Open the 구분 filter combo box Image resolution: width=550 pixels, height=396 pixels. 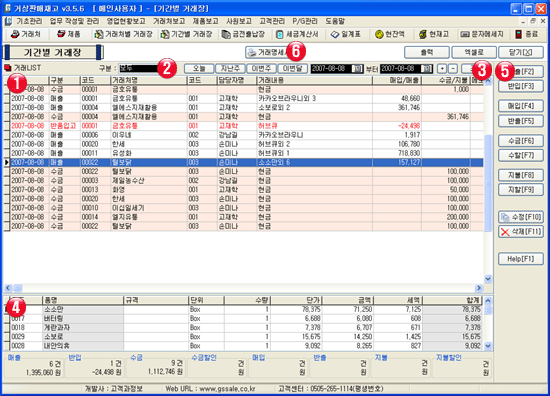[x=138, y=68]
